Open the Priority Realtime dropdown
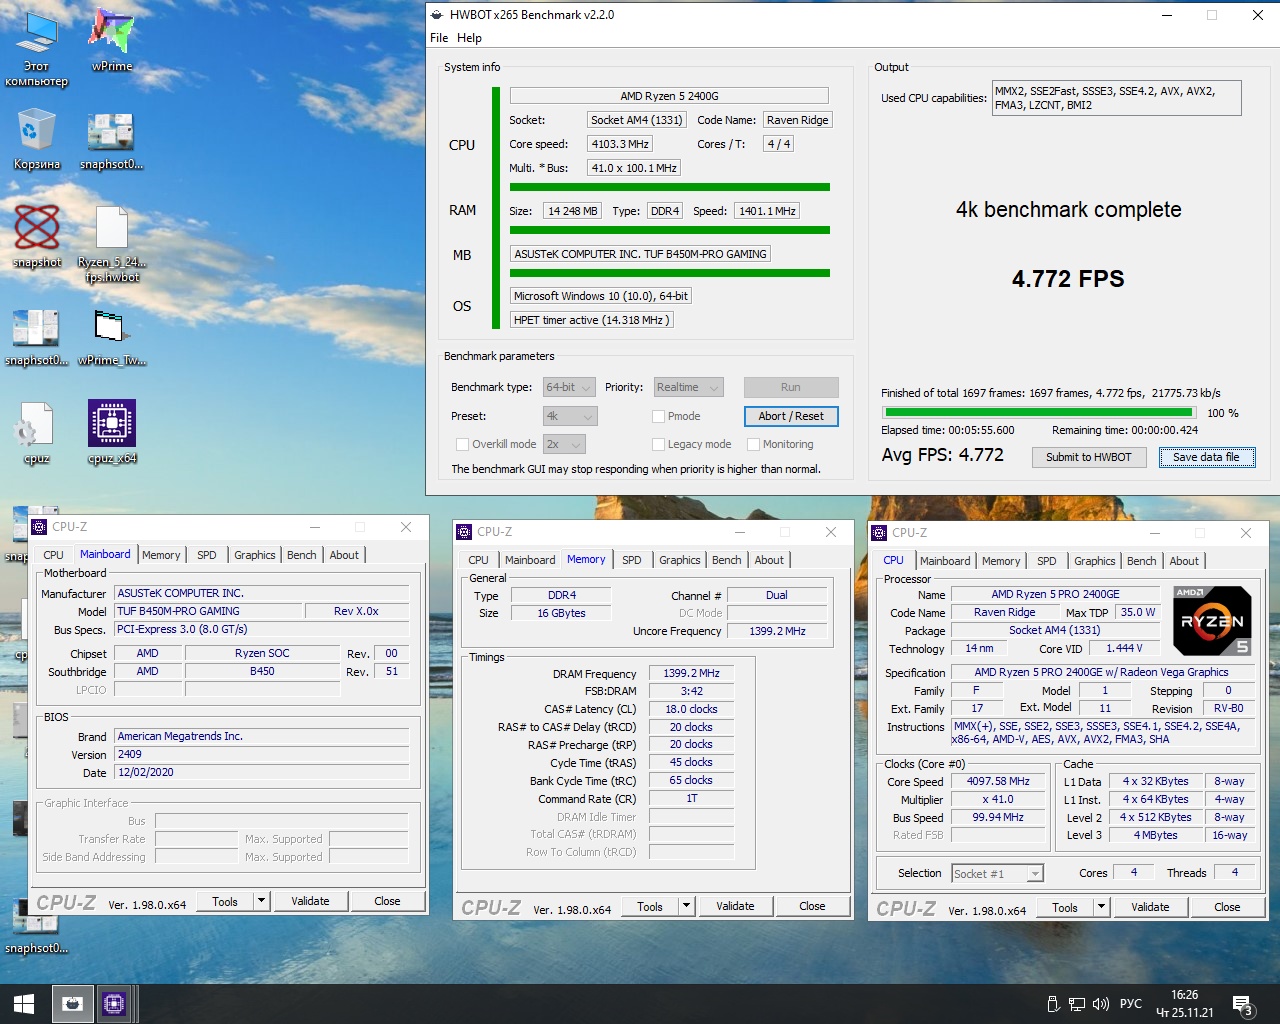The height and width of the screenshot is (1024, 1280). (688, 388)
